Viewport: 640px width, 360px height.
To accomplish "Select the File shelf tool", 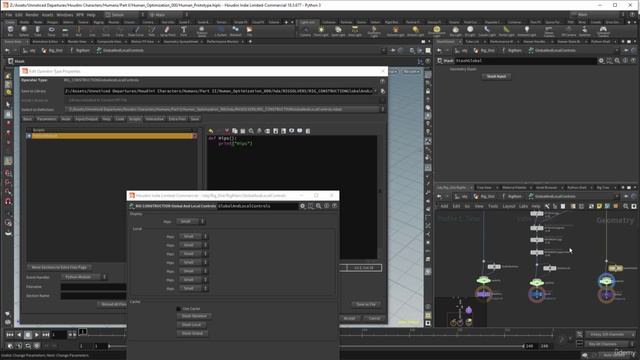I will point(249,31).
